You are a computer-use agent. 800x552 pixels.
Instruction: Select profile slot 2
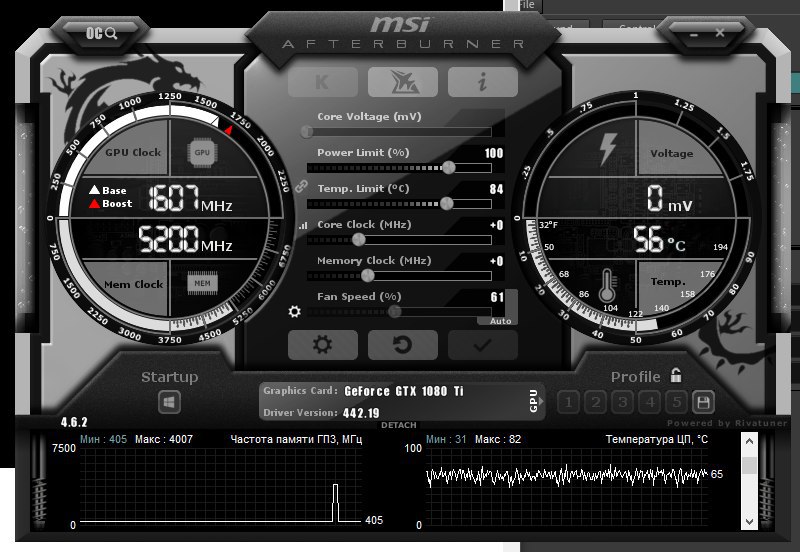(x=595, y=402)
